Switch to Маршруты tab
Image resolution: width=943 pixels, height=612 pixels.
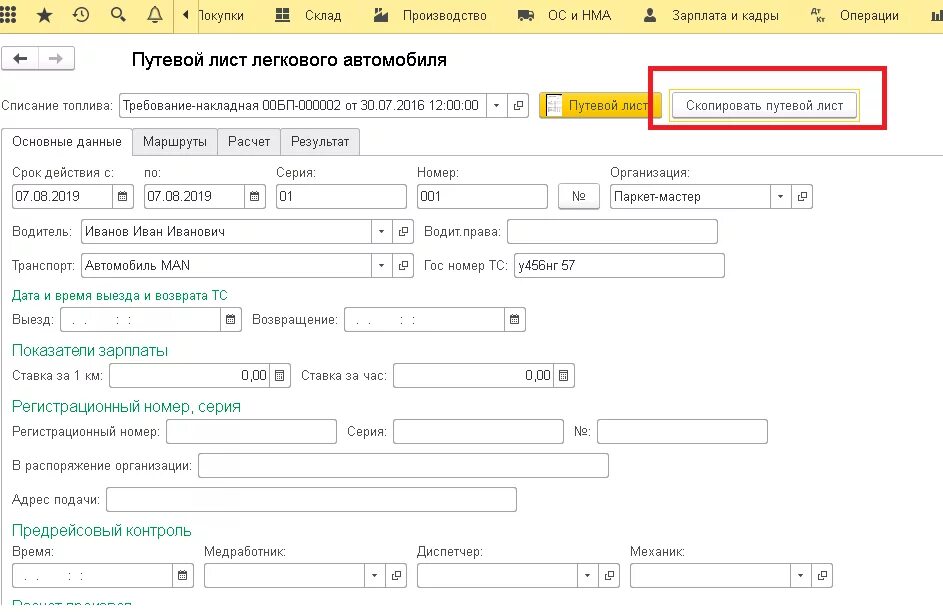175,142
